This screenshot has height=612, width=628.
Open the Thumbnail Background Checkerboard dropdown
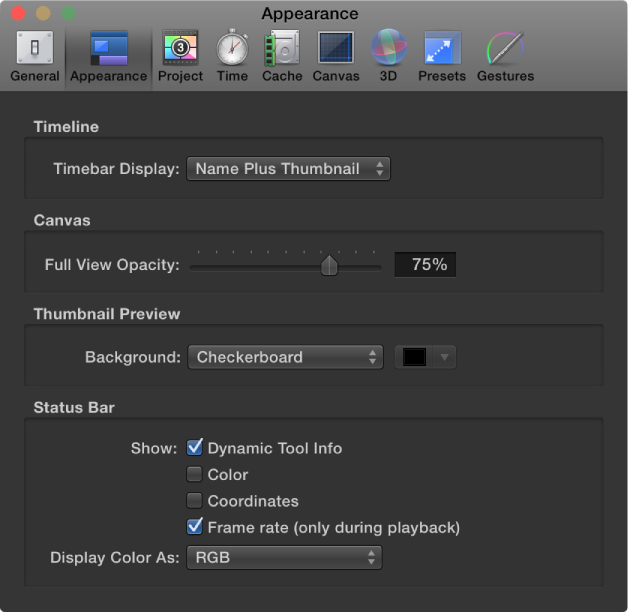(286, 357)
